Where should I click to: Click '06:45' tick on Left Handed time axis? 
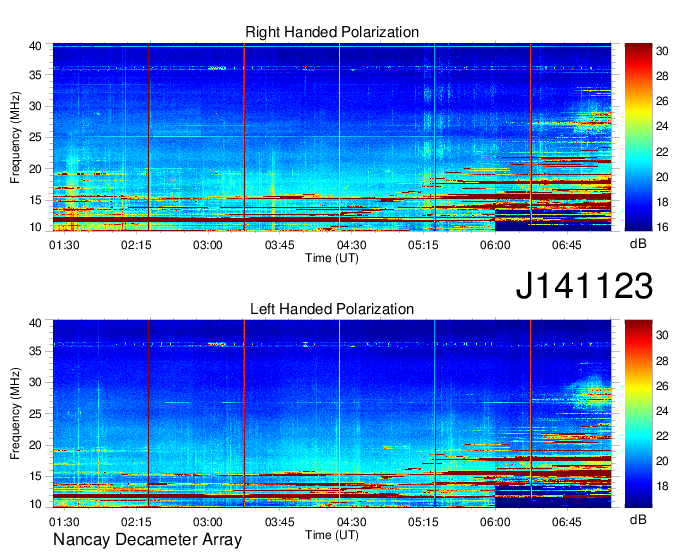(567, 522)
